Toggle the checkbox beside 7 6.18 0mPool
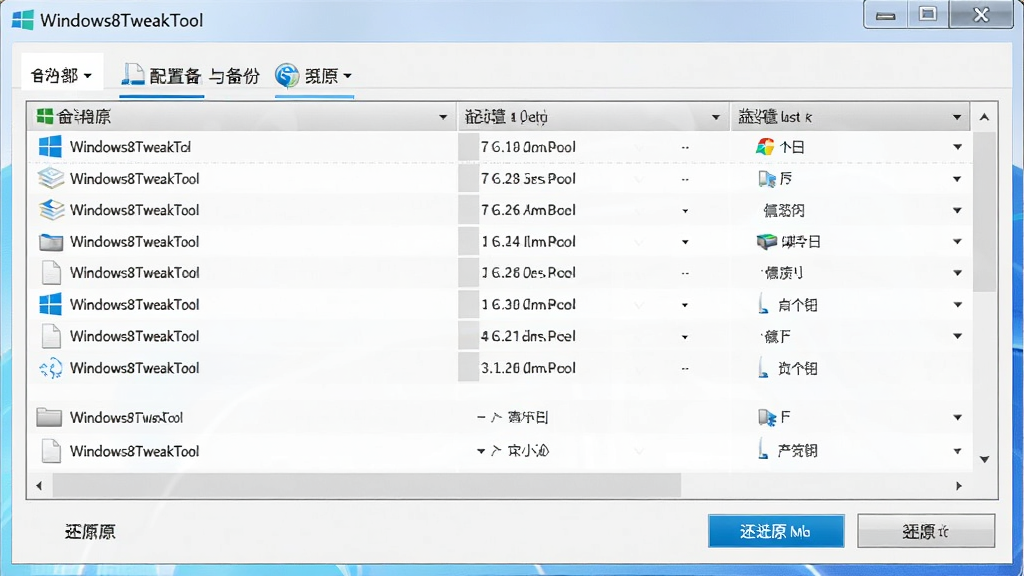Viewport: 1024px width, 576px height. coord(468,147)
